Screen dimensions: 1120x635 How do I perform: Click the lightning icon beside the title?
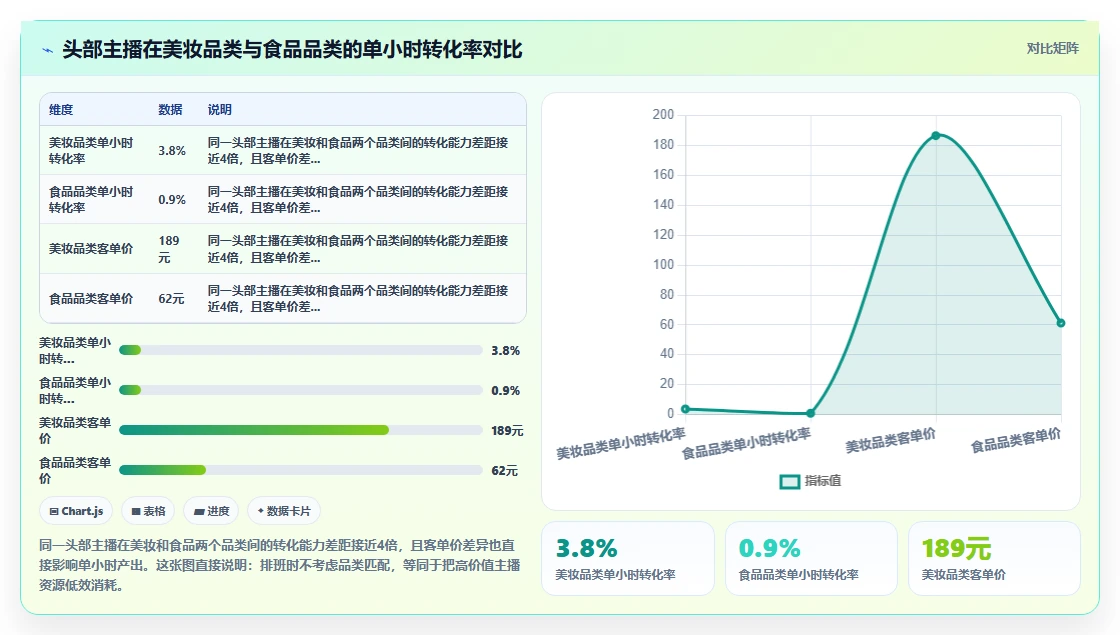(47, 50)
